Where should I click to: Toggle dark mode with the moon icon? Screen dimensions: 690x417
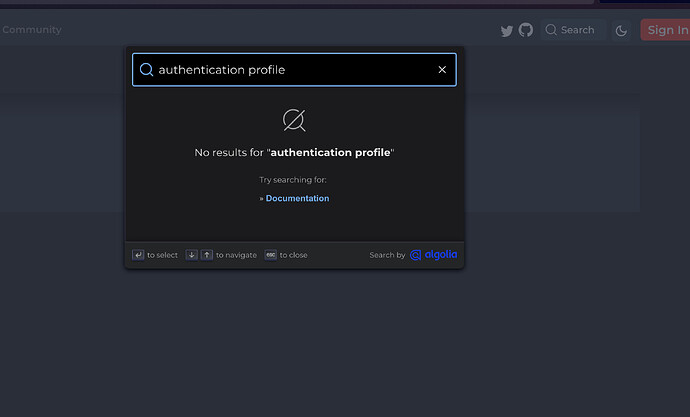[621, 30]
